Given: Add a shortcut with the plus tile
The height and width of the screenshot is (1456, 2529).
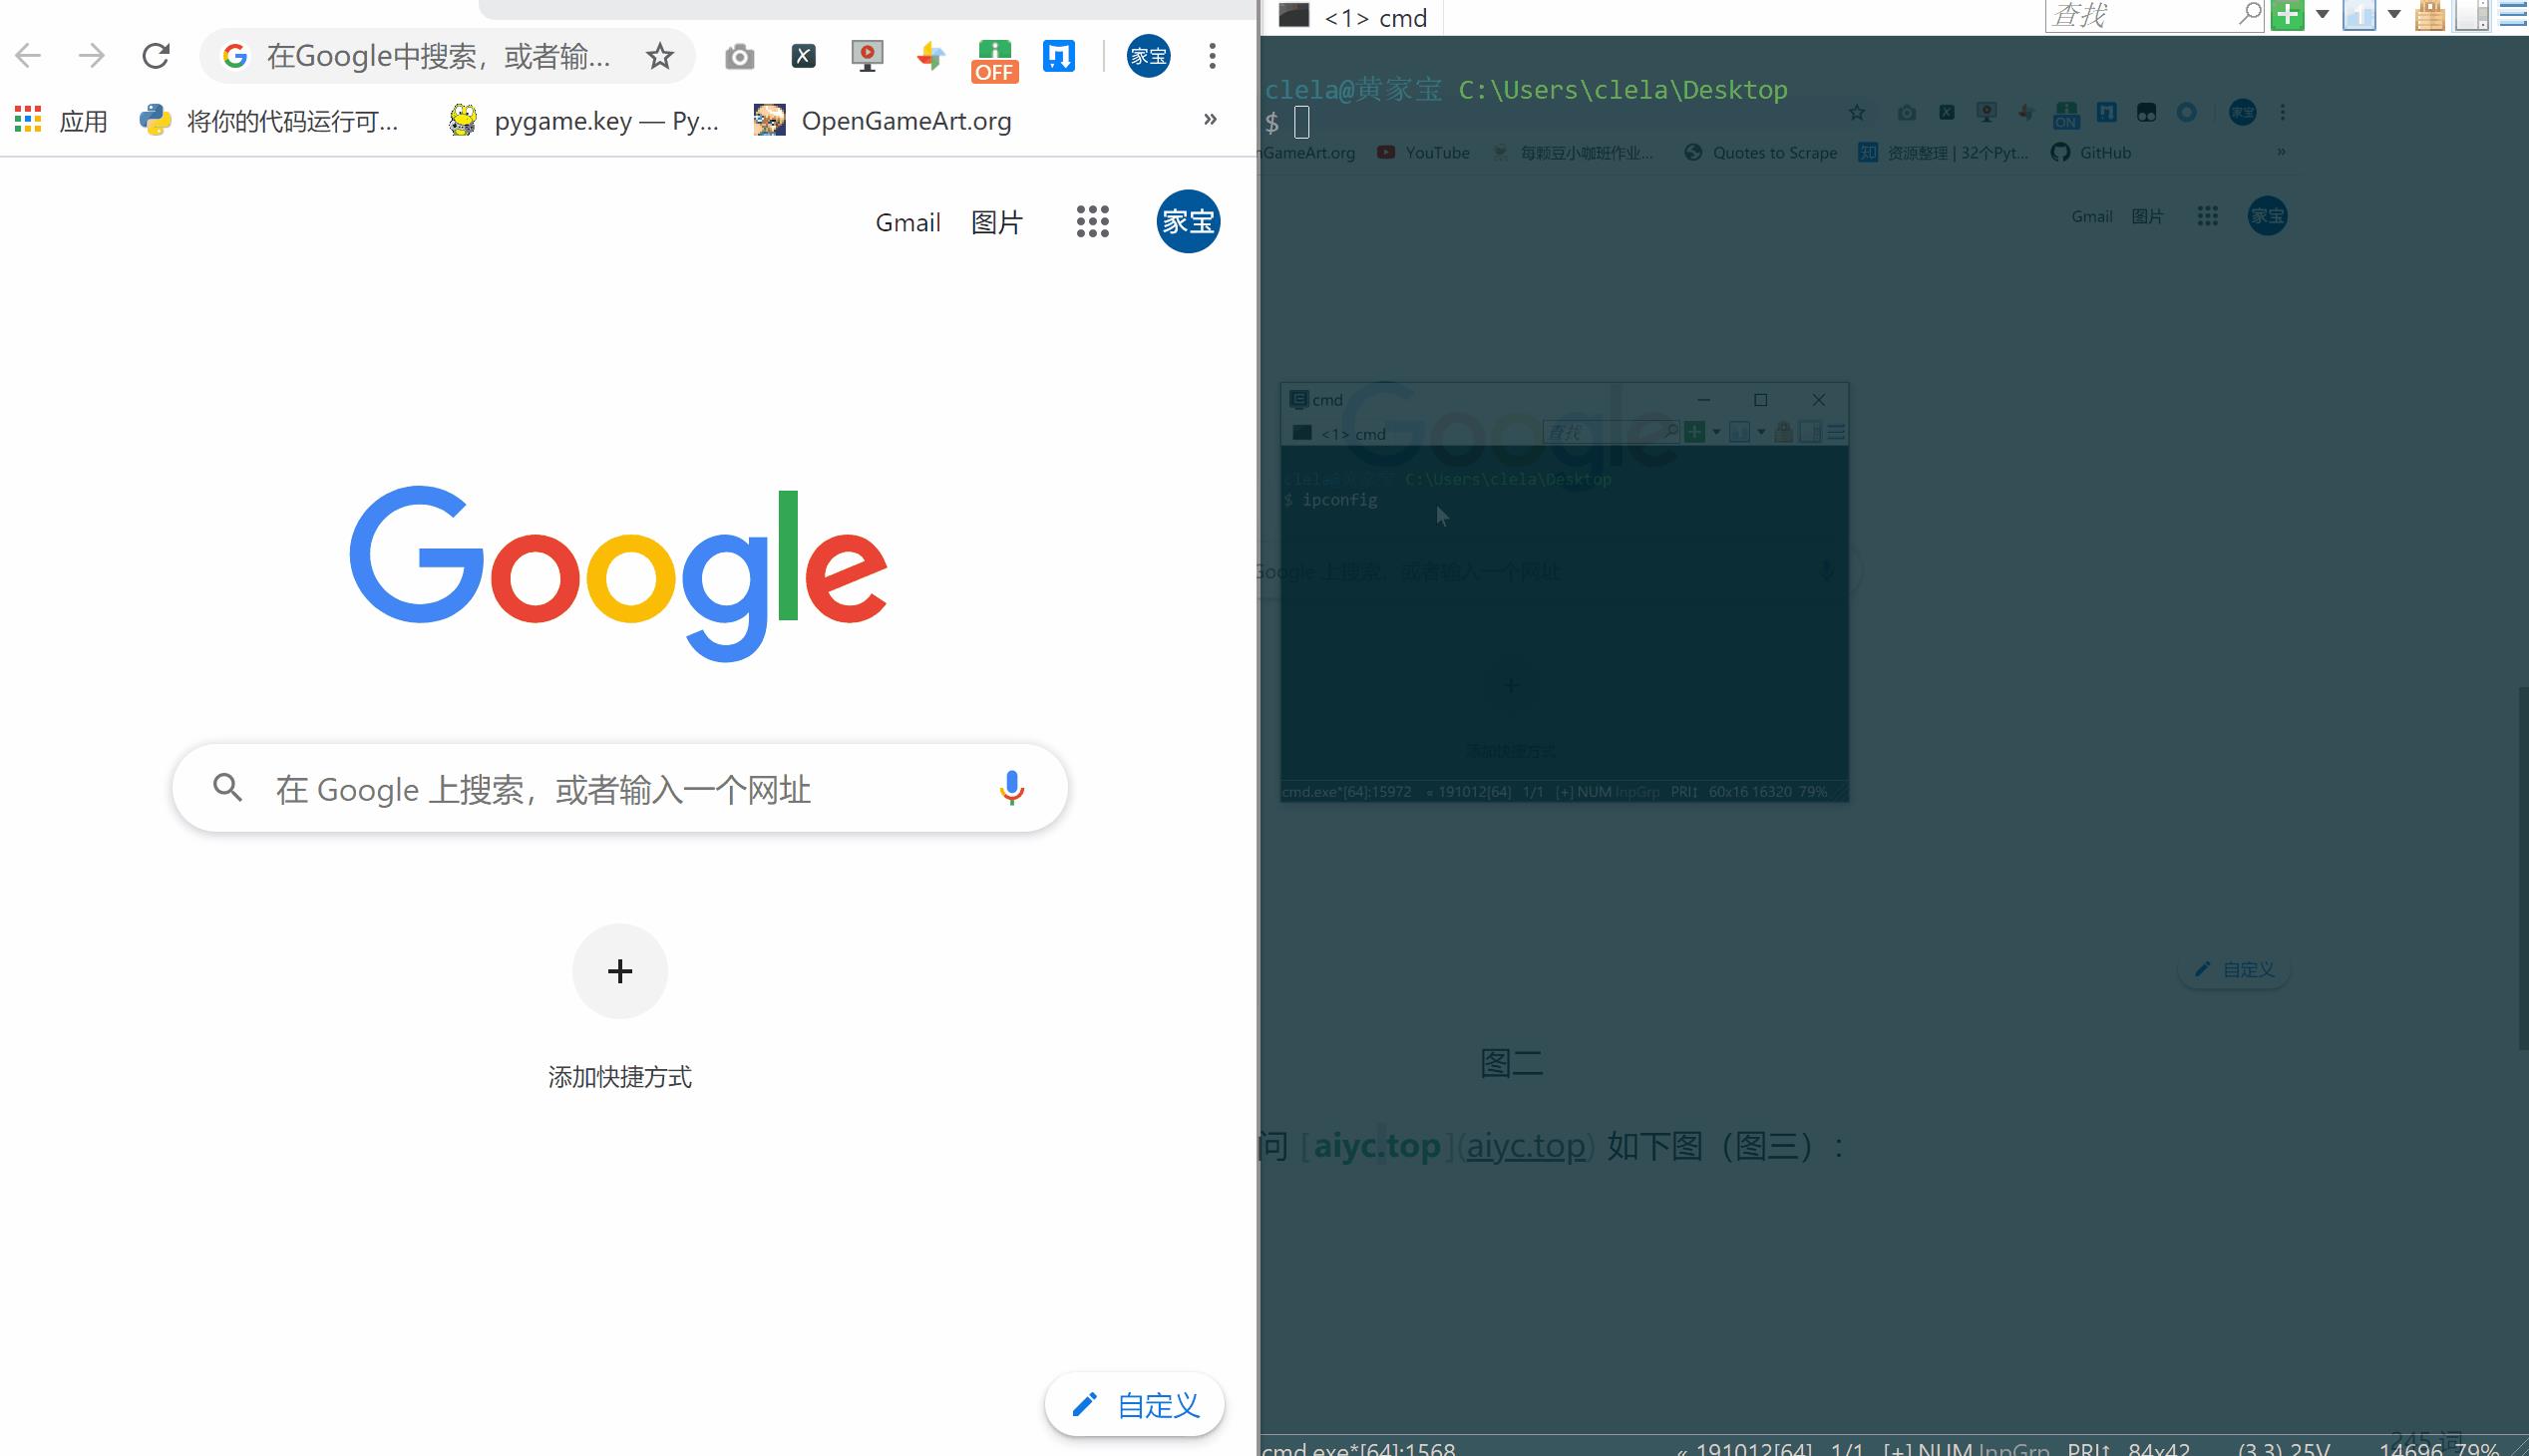Looking at the screenshot, I should [620, 971].
